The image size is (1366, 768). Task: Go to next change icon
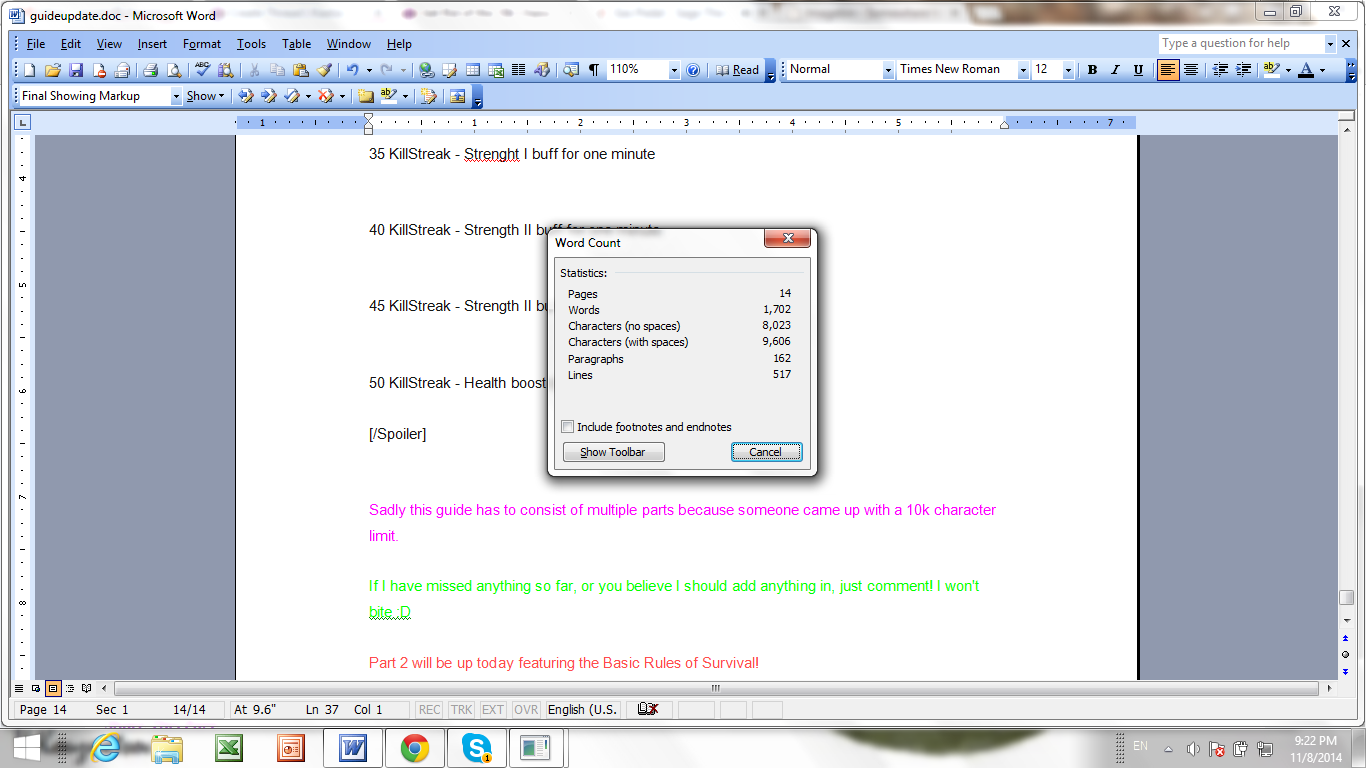(x=268, y=96)
